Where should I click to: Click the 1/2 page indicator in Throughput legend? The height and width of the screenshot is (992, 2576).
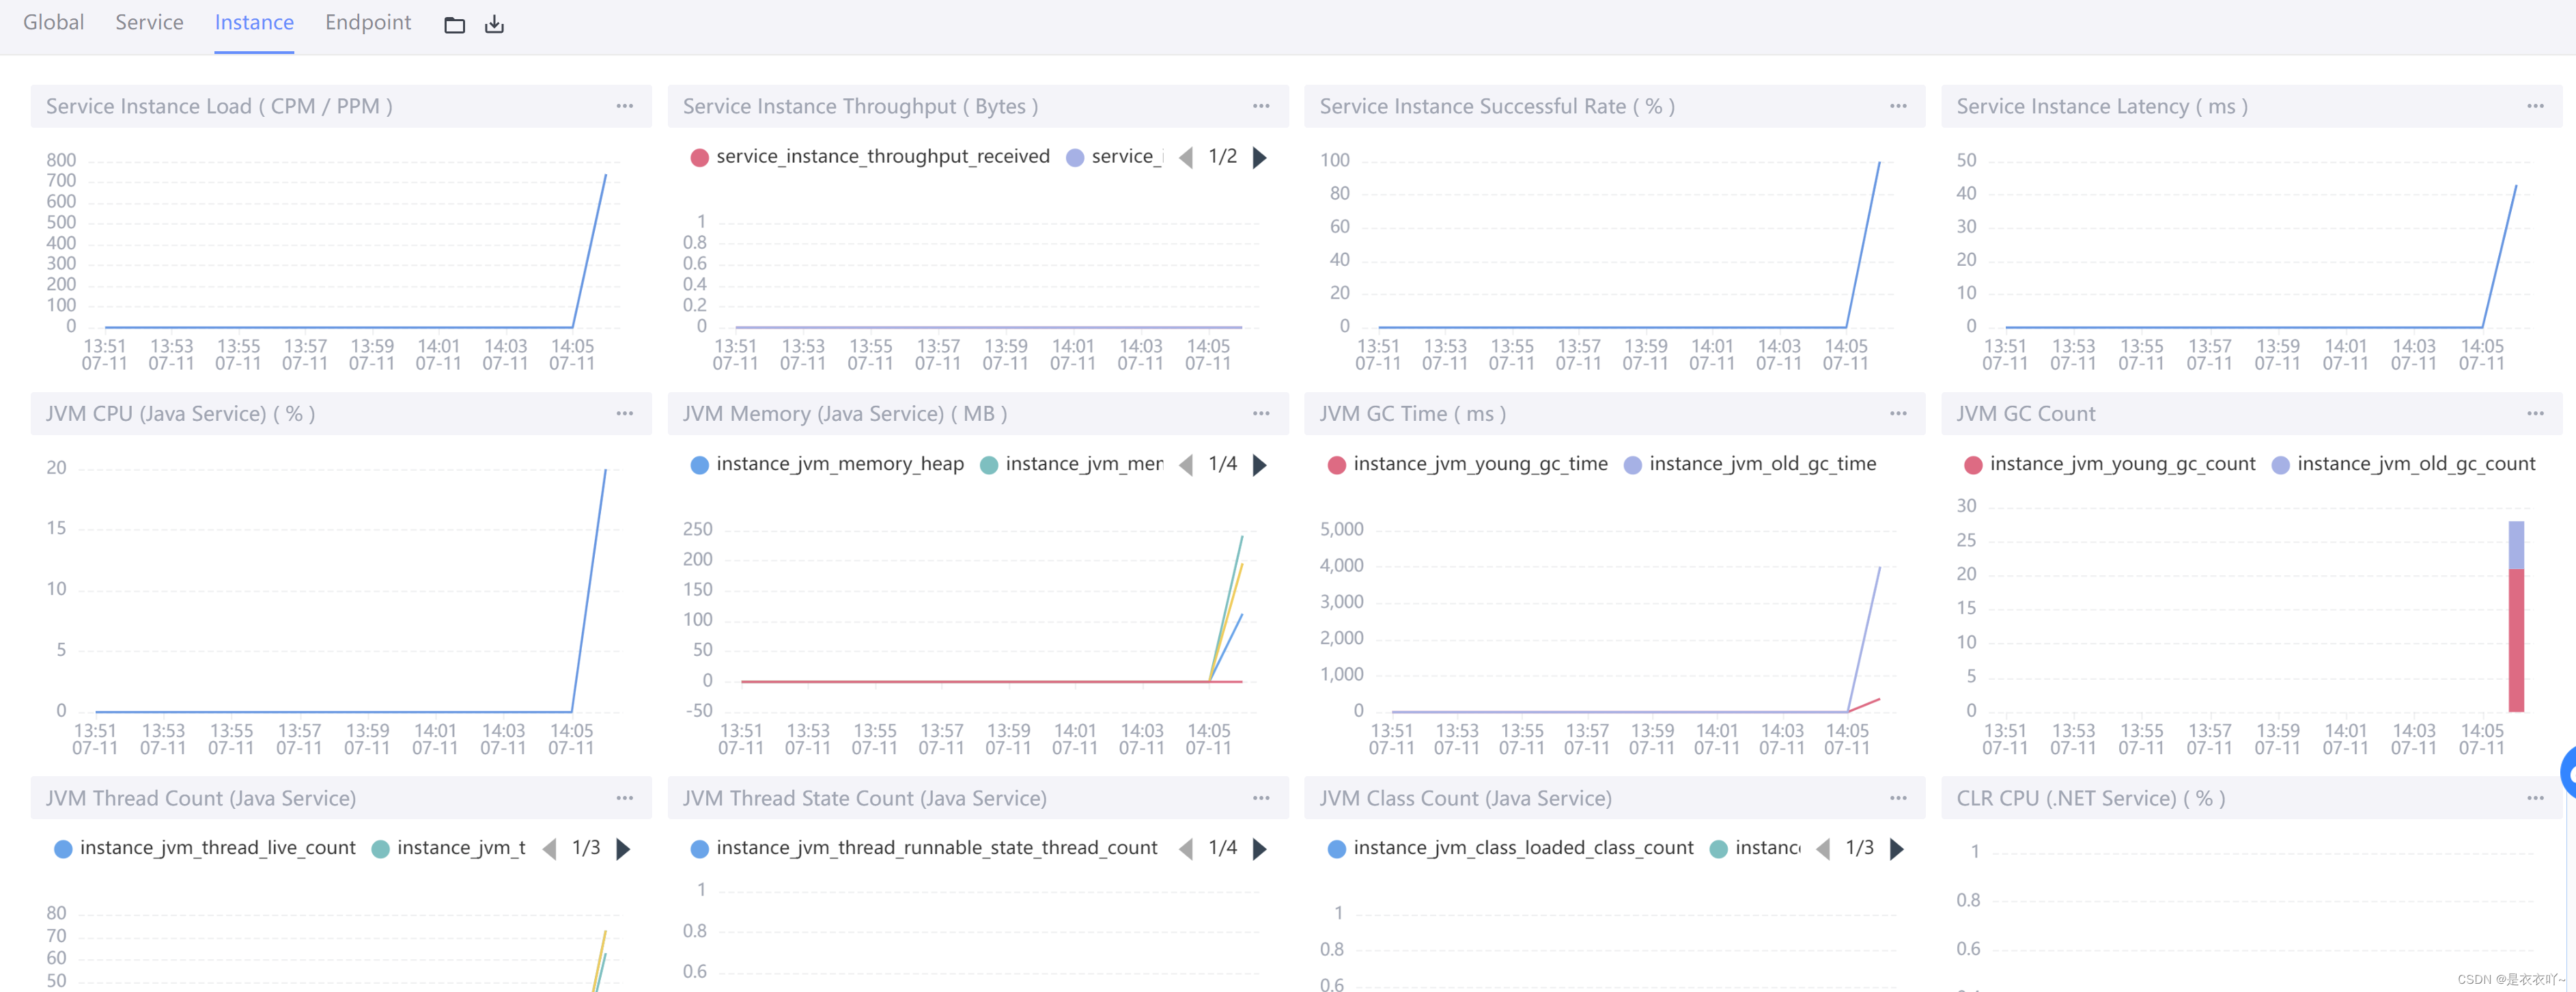(x=1222, y=157)
